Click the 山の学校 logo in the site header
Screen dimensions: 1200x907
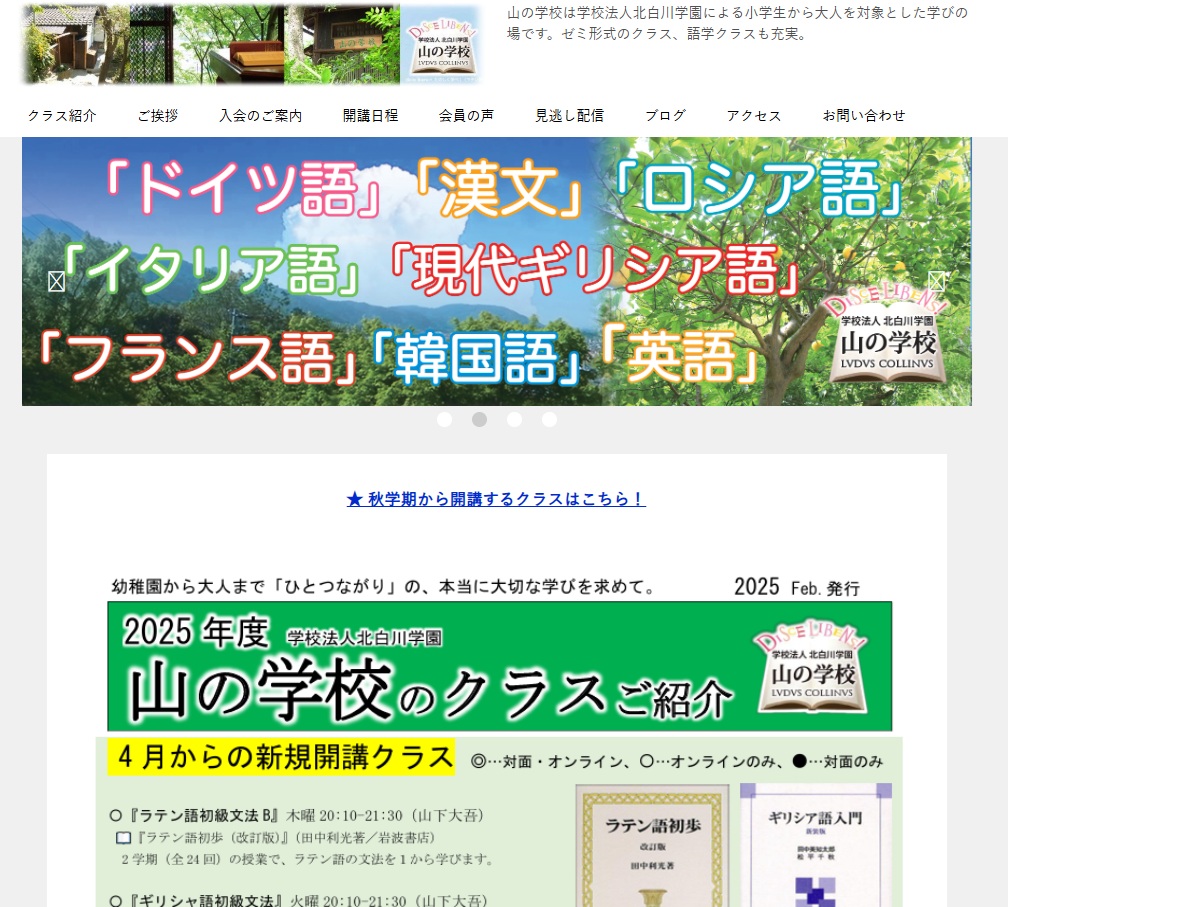(x=251, y=44)
